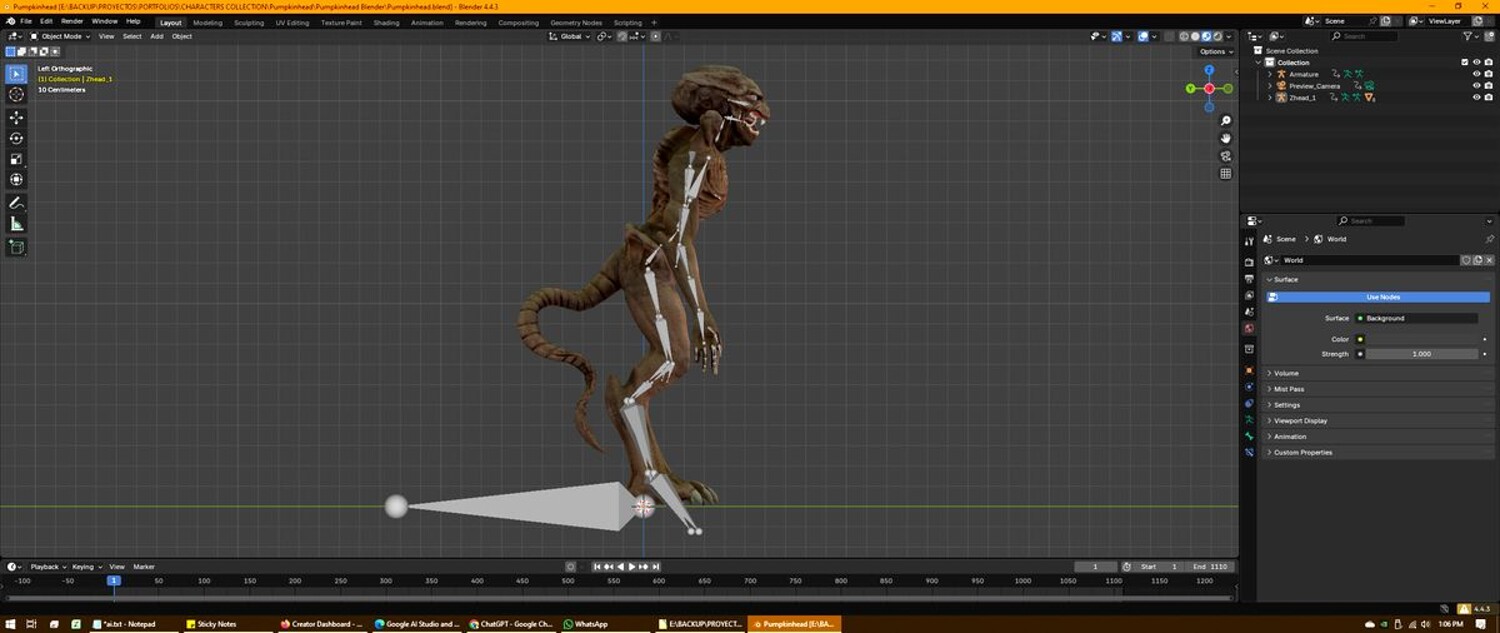
Task: Click the viewport pan hand icon
Action: pyautogui.click(x=1226, y=138)
